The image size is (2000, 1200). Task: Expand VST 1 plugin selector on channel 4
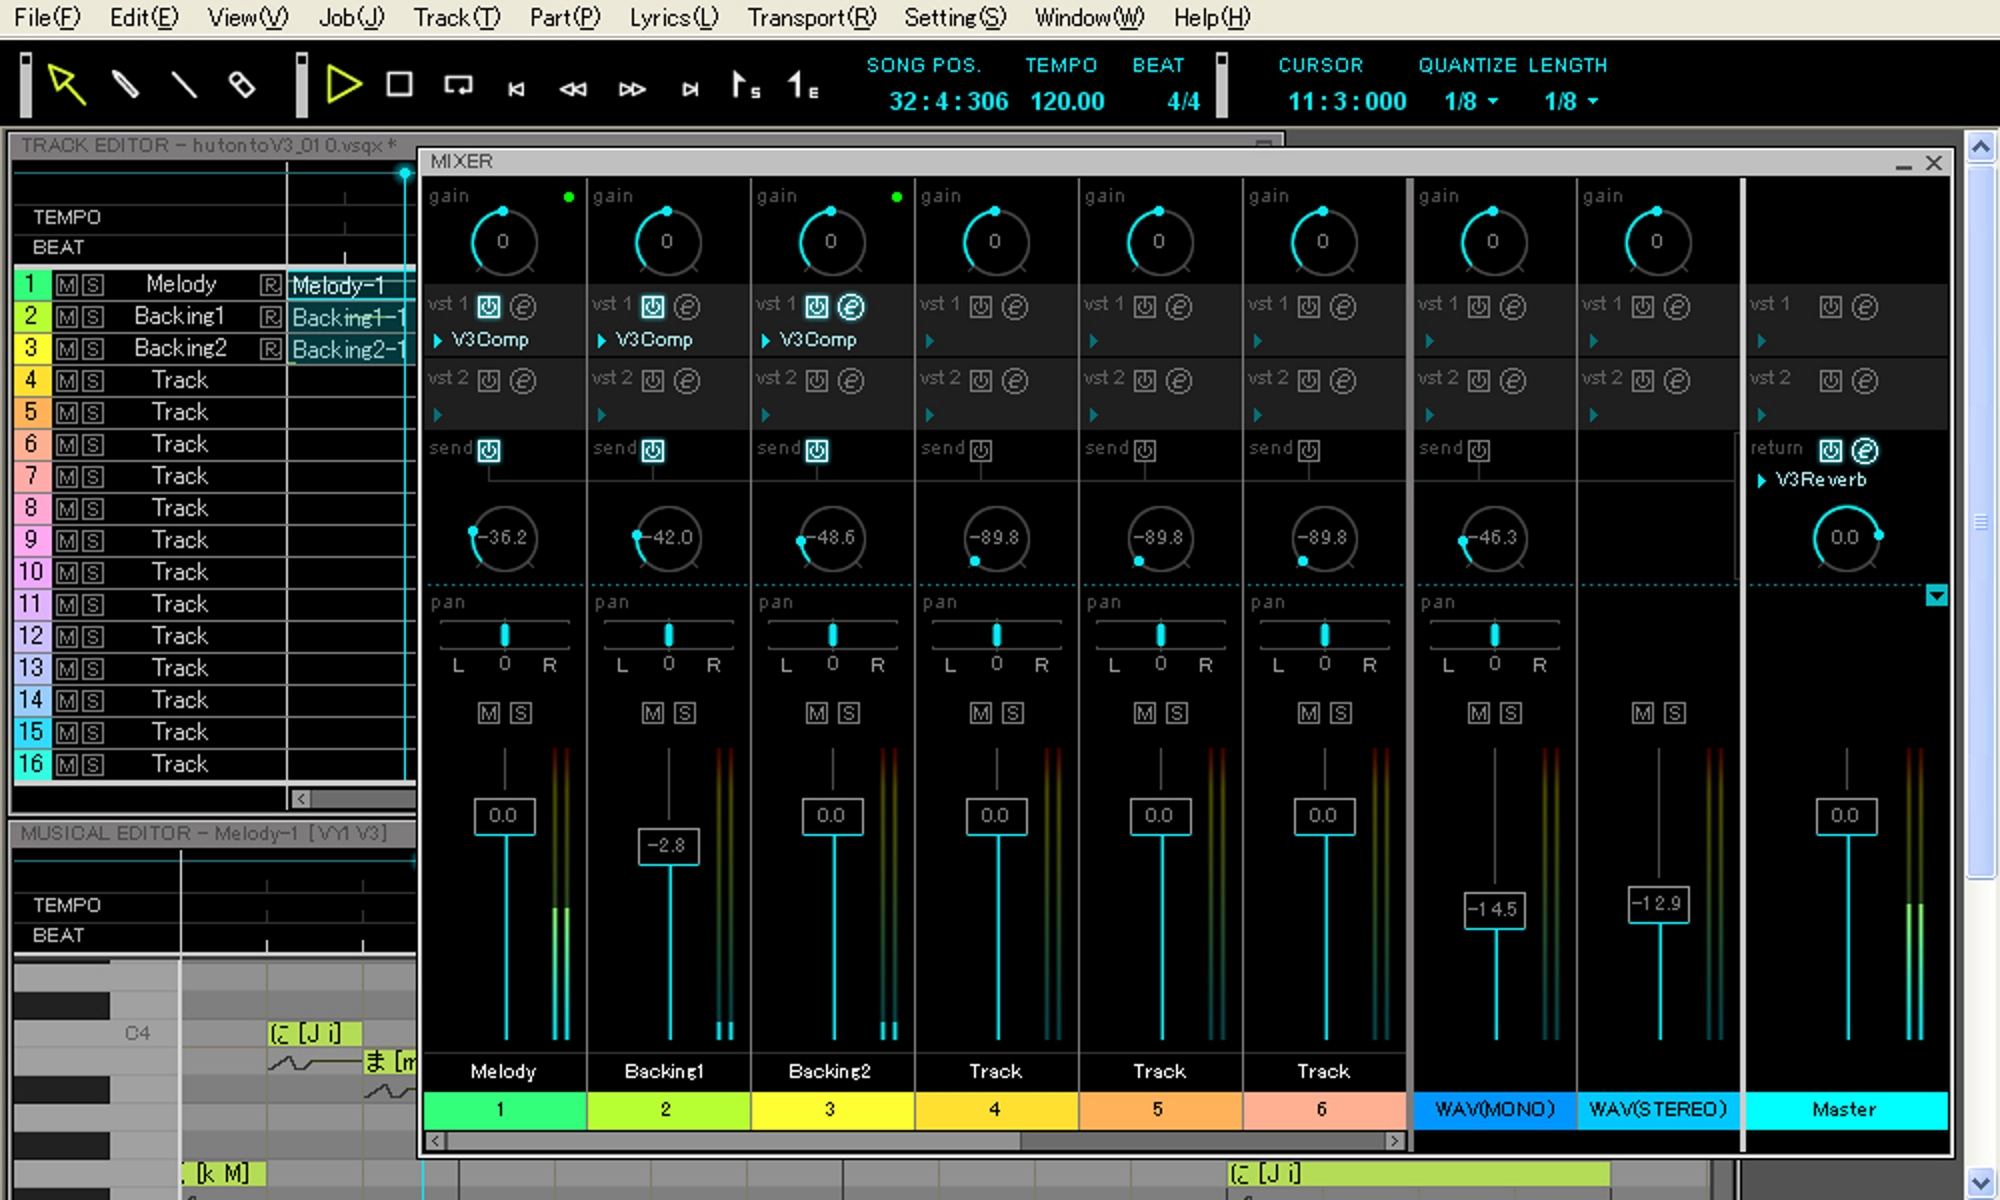(930, 341)
